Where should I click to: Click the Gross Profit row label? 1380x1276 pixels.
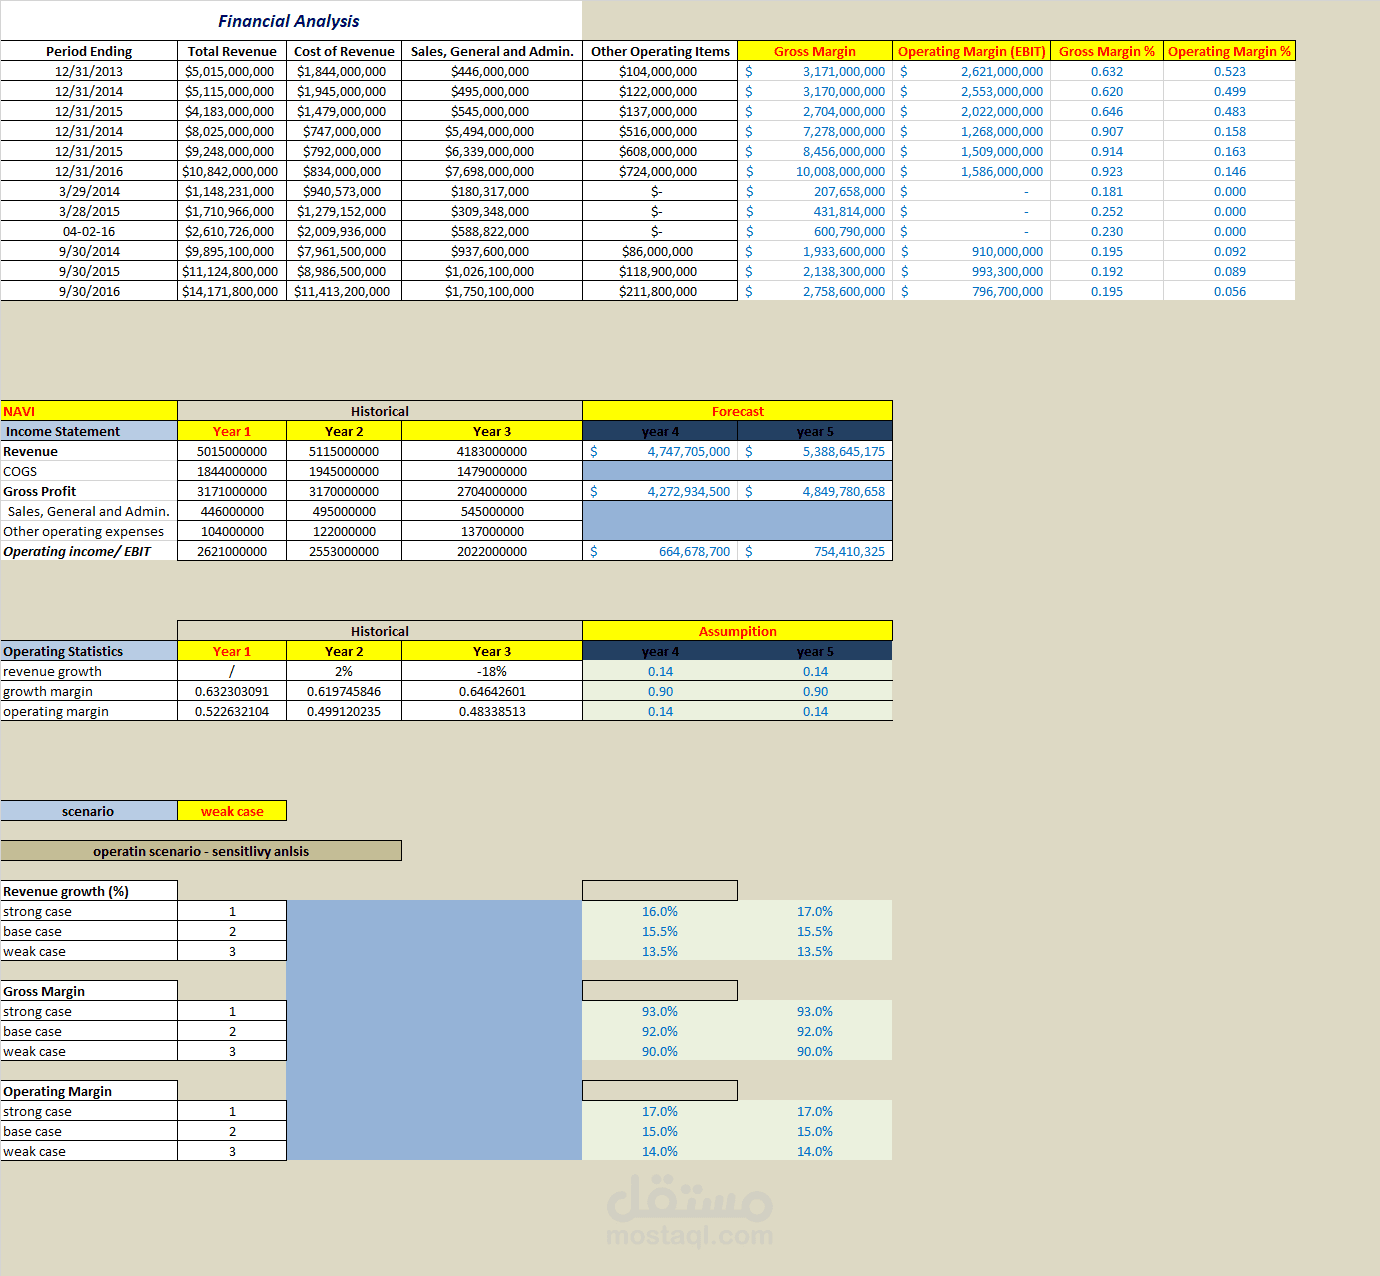point(89,491)
